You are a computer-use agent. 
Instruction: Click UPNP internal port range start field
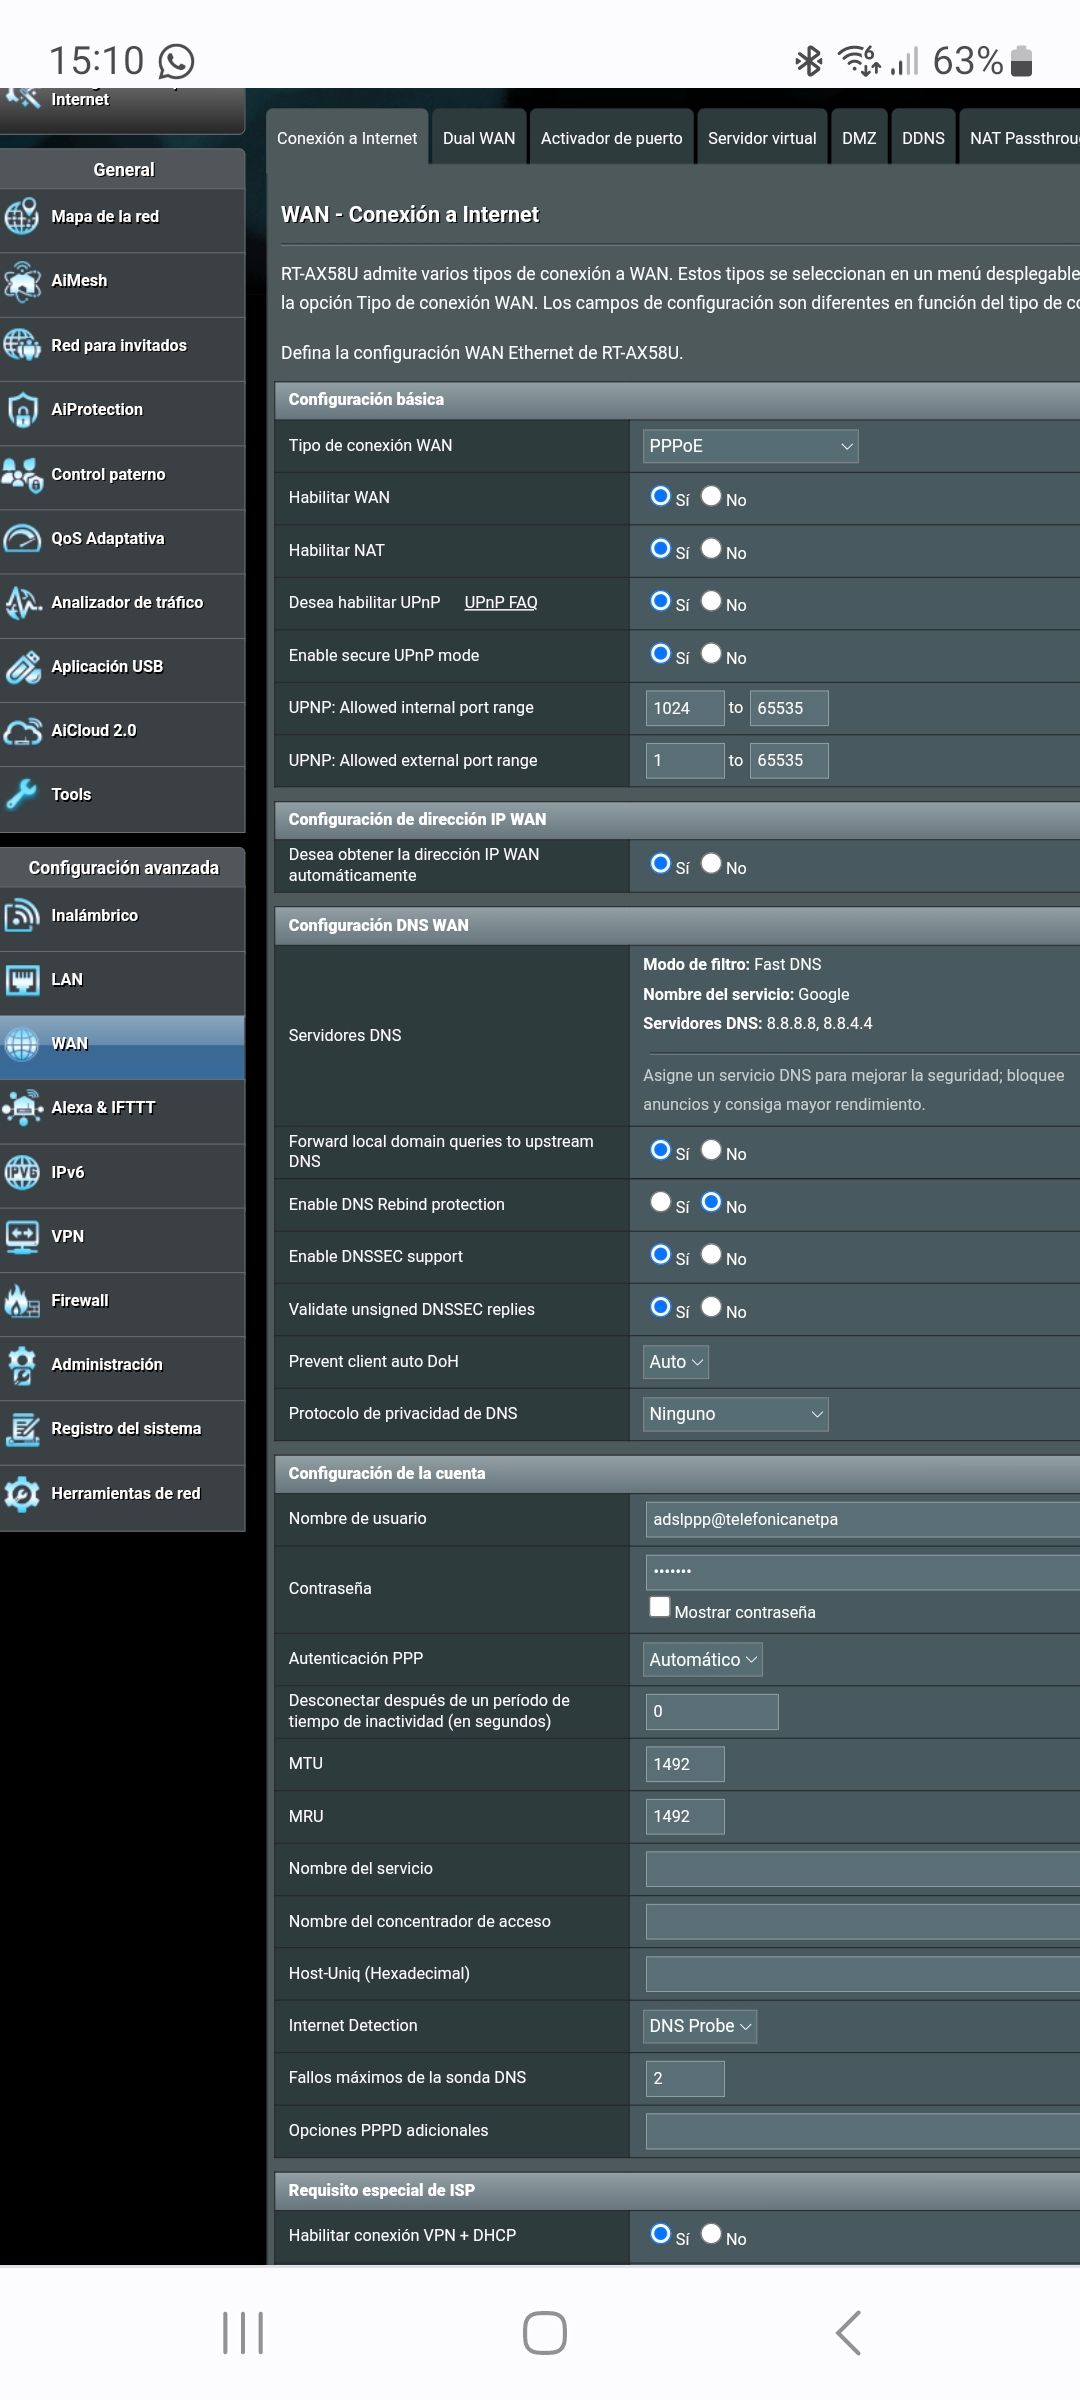pyautogui.click(x=685, y=708)
